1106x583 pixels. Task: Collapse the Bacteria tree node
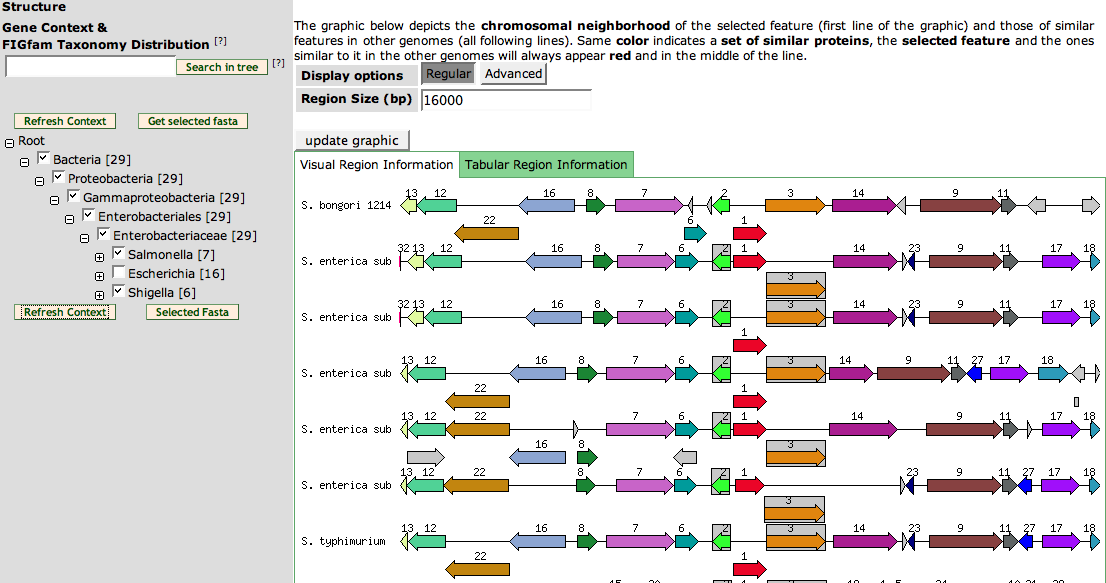click(x=24, y=162)
